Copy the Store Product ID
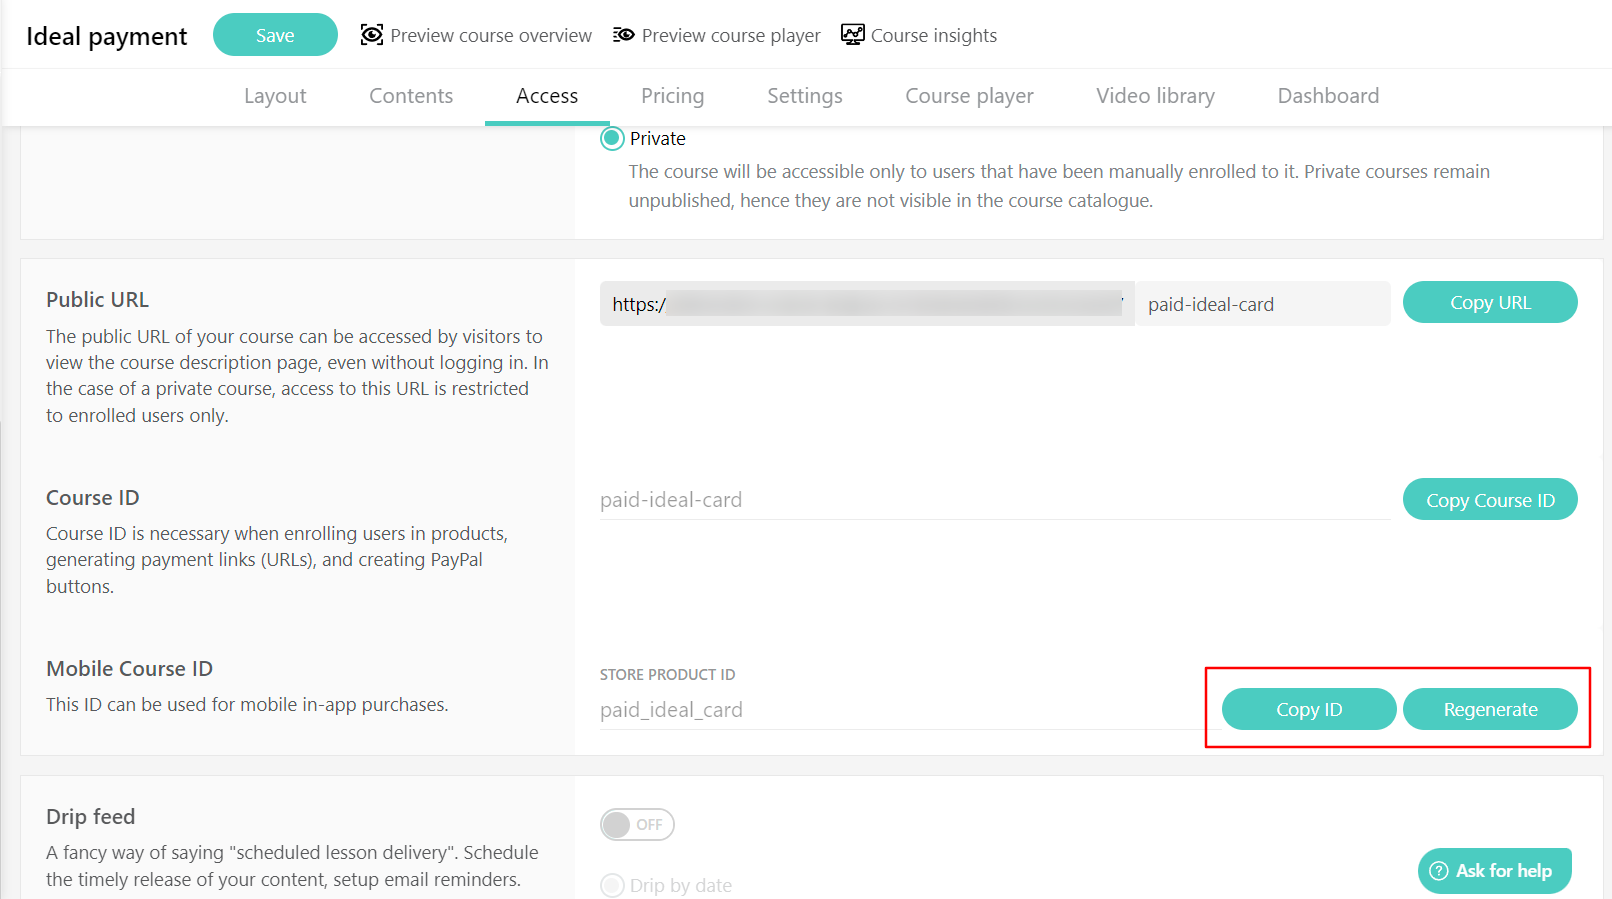The width and height of the screenshot is (1612, 899). (x=1308, y=709)
